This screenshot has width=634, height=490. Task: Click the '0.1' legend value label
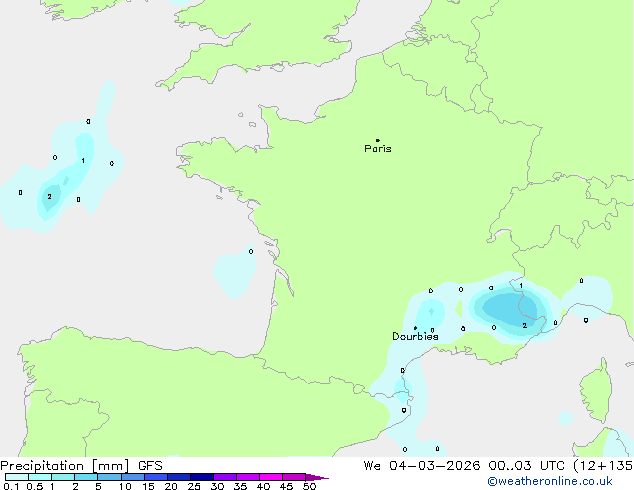pyautogui.click(x=11, y=486)
